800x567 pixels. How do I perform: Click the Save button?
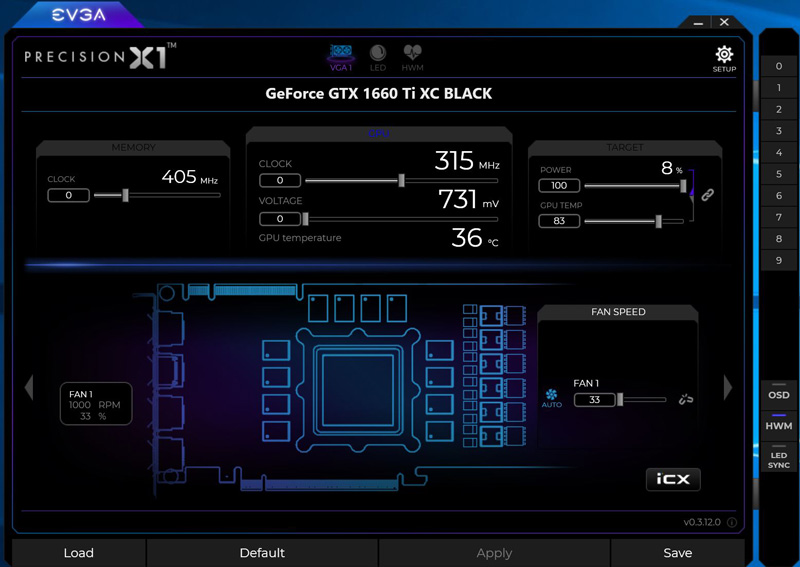tap(678, 553)
